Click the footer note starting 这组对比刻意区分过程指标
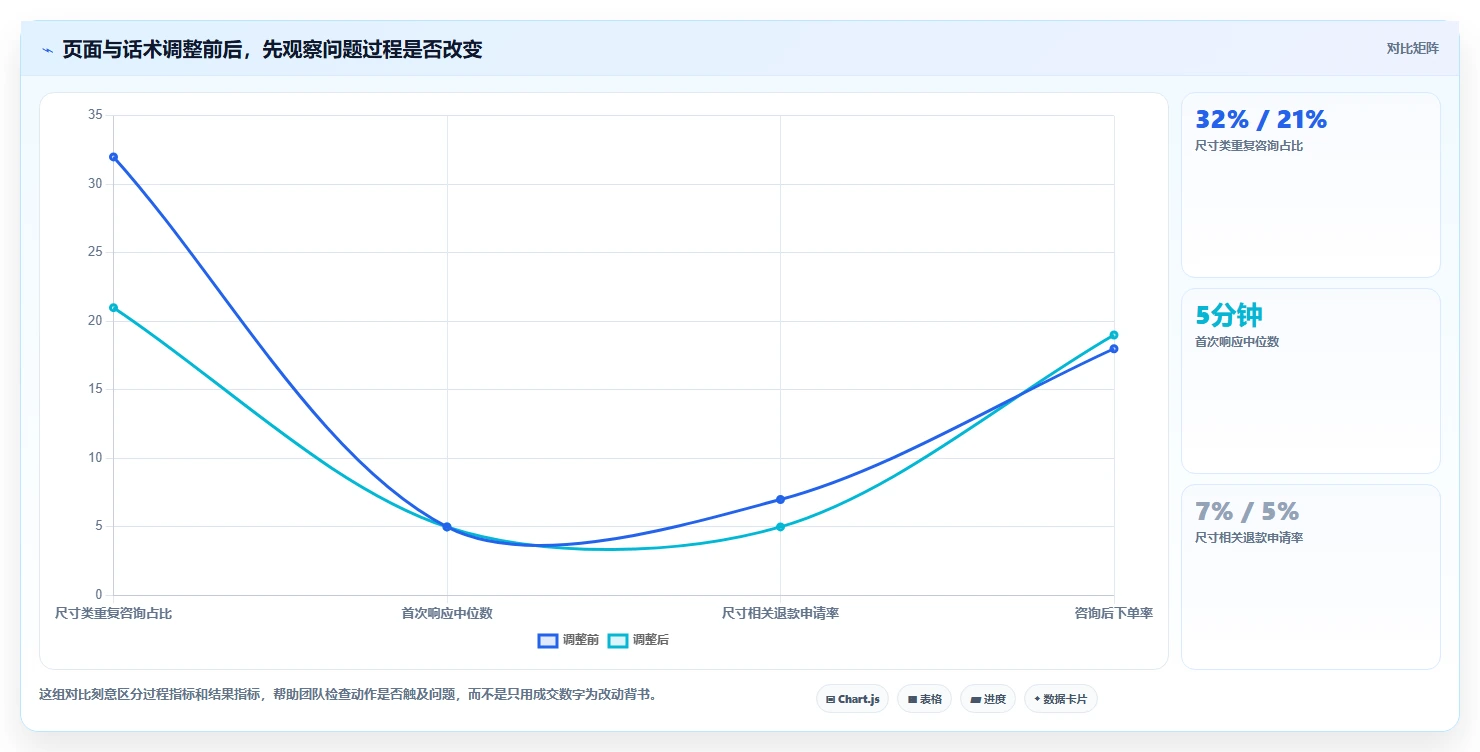The height and width of the screenshot is (752, 1480). click(x=351, y=694)
